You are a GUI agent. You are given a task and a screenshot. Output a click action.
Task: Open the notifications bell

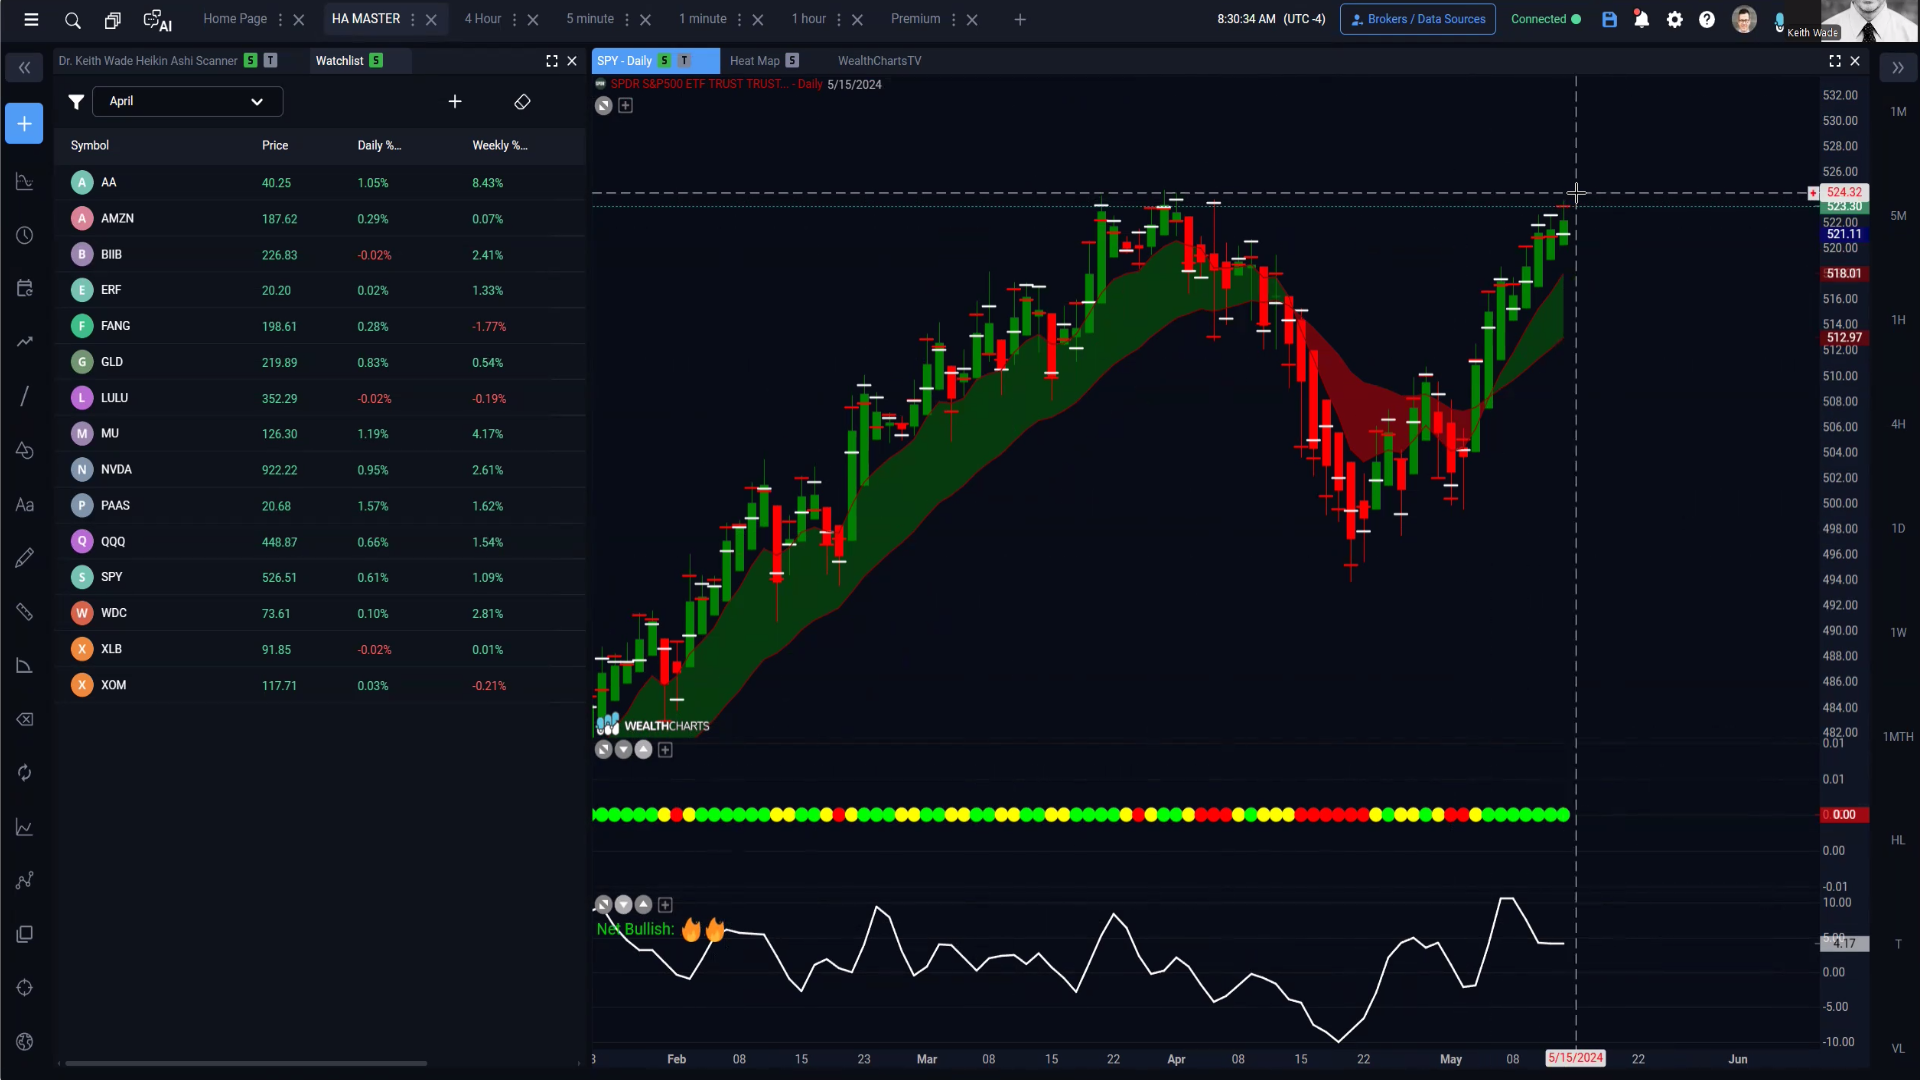click(x=1641, y=19)
